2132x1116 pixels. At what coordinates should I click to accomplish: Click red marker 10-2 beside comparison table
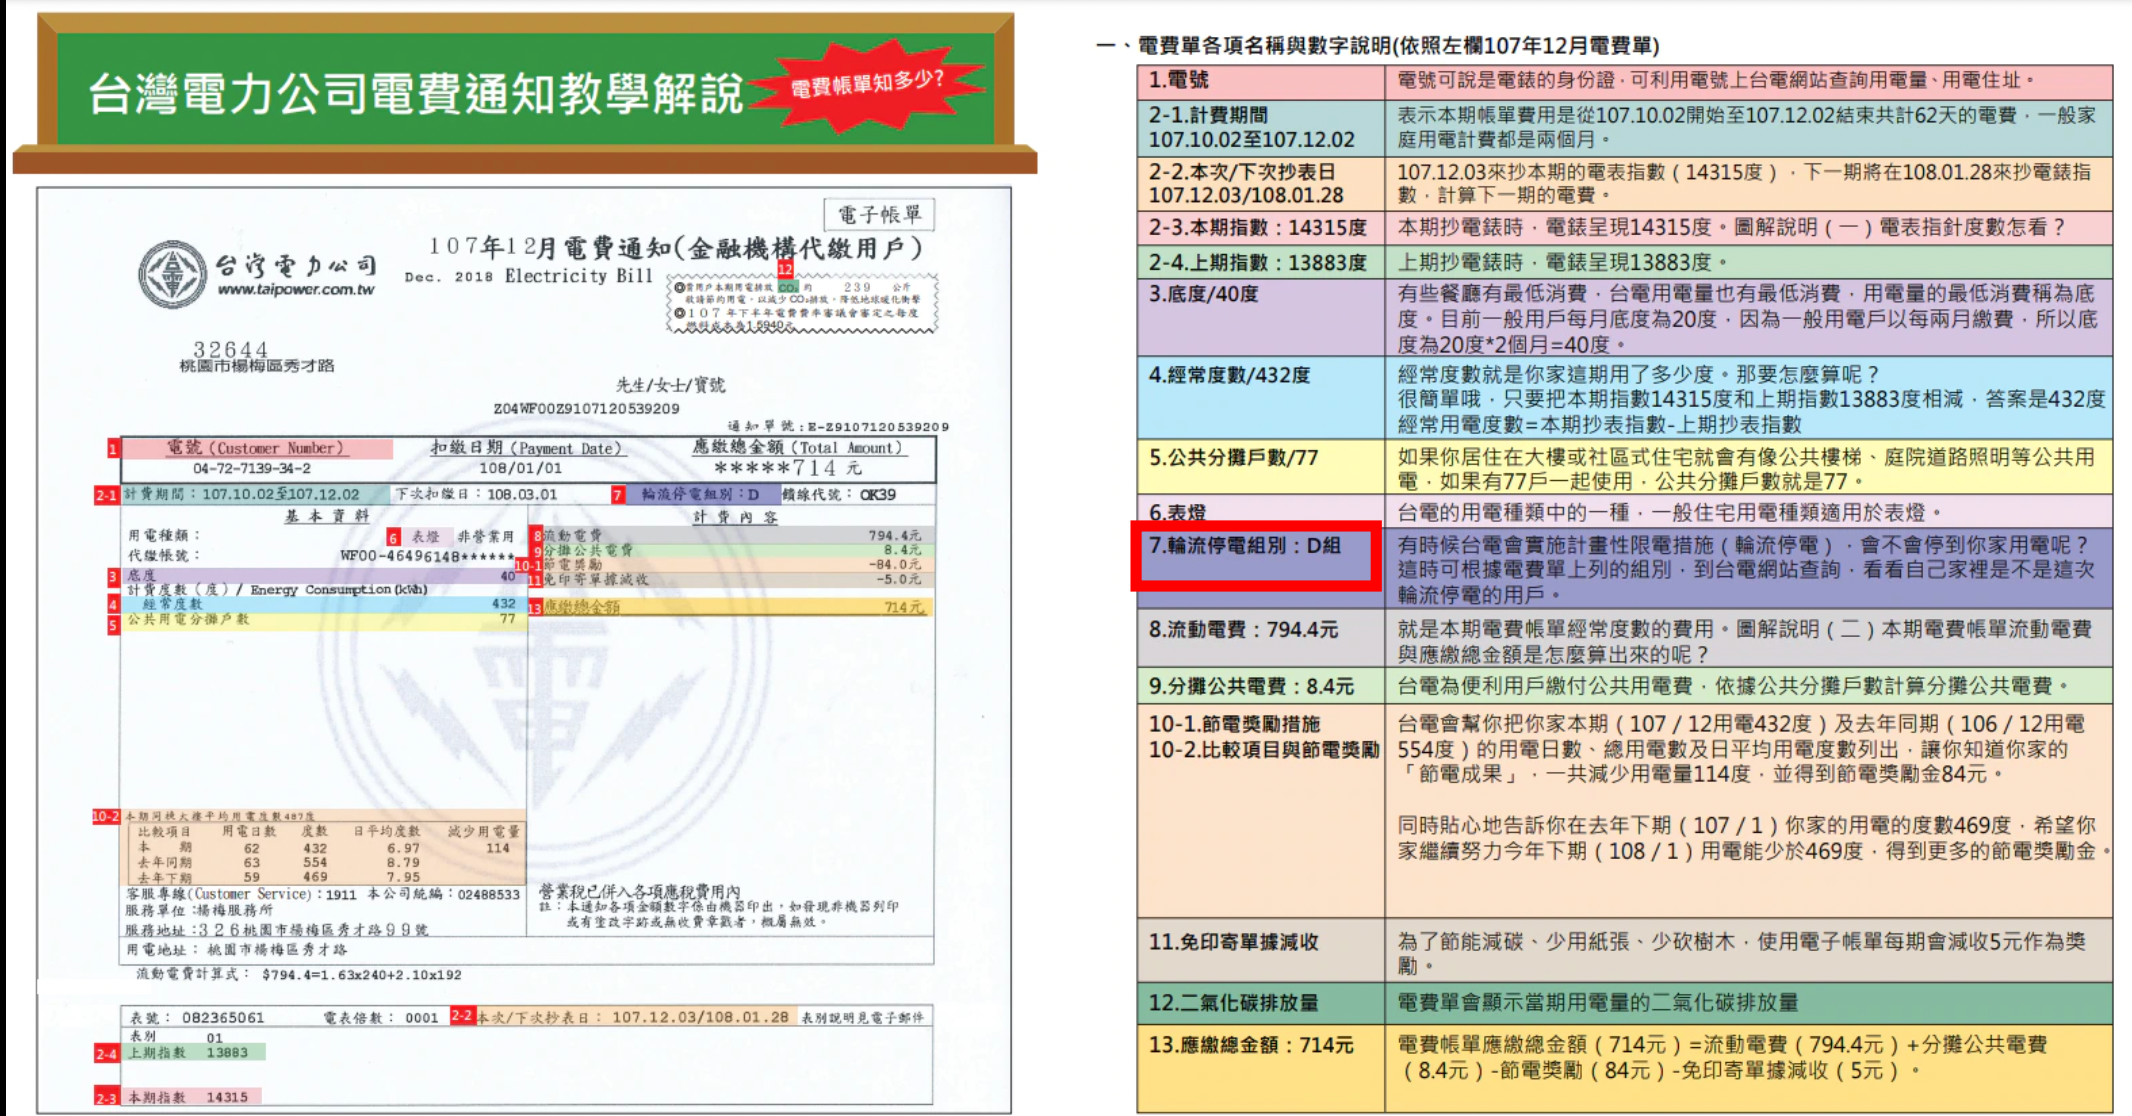pos(106,817)
